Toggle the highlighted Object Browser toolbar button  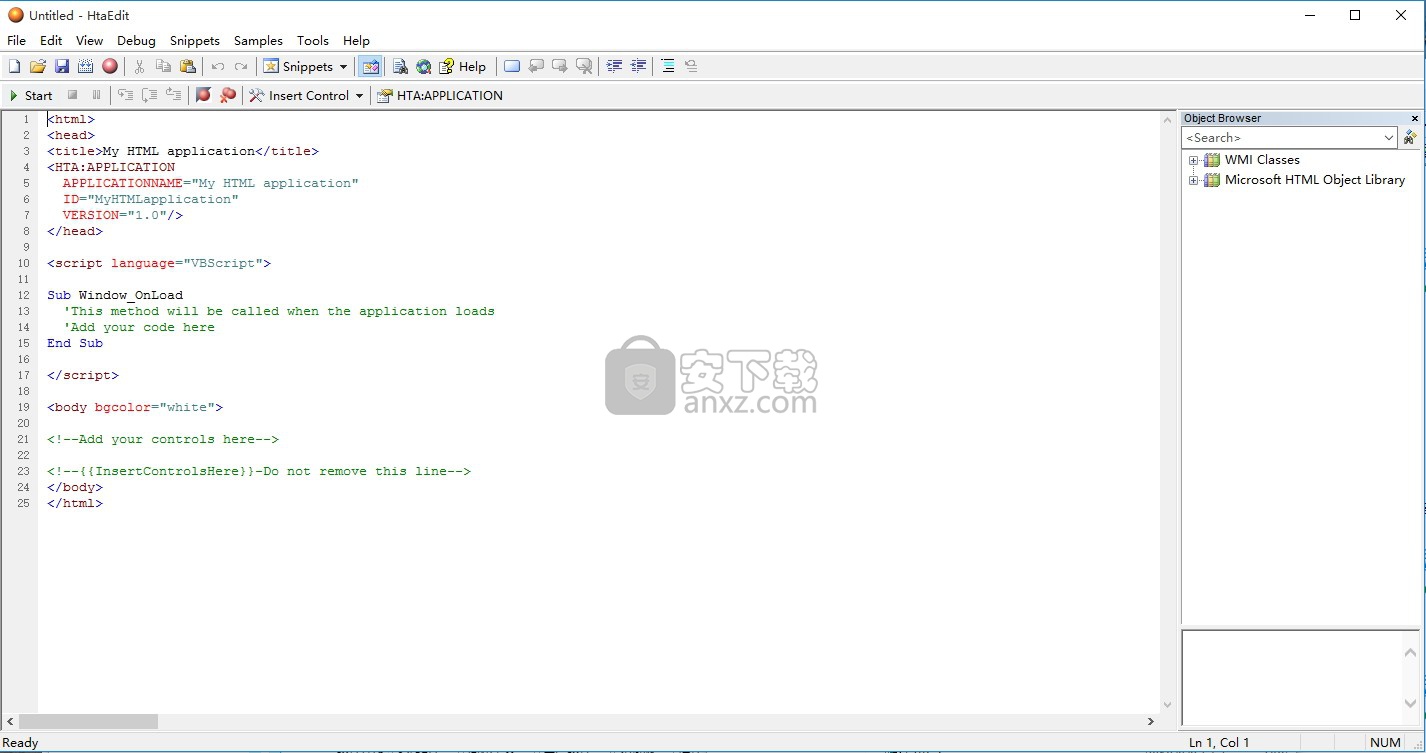(371, 67)
